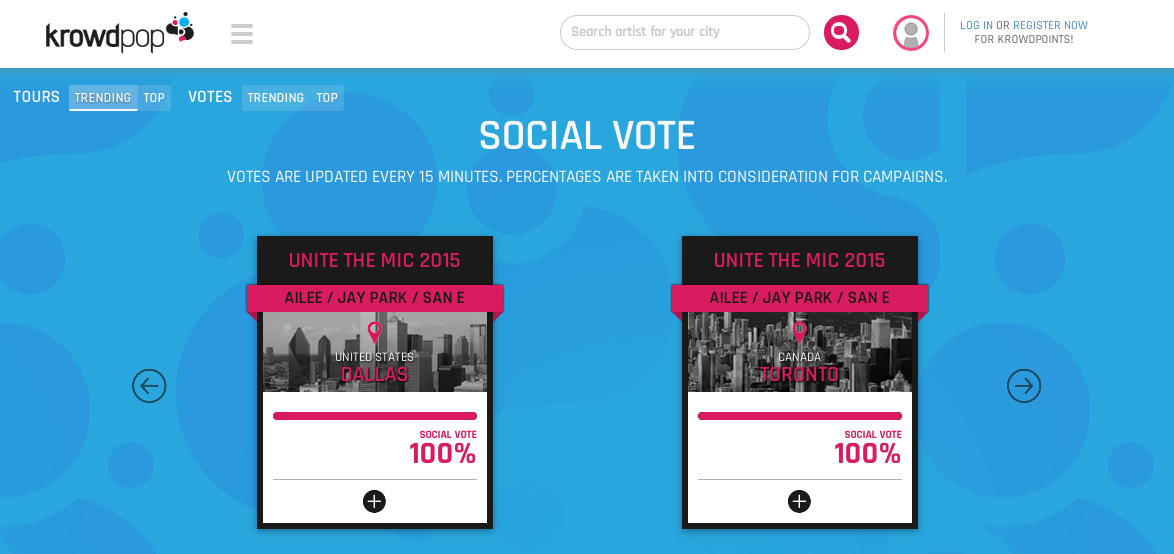
Task: Select Tours Top filter
Action: (154, 98)
